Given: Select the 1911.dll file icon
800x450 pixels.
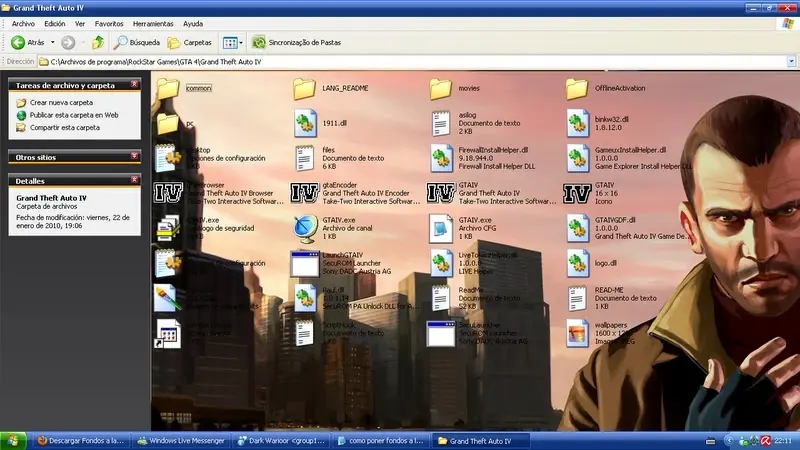Looking at the screenshot, I should [x=305, y=123].
